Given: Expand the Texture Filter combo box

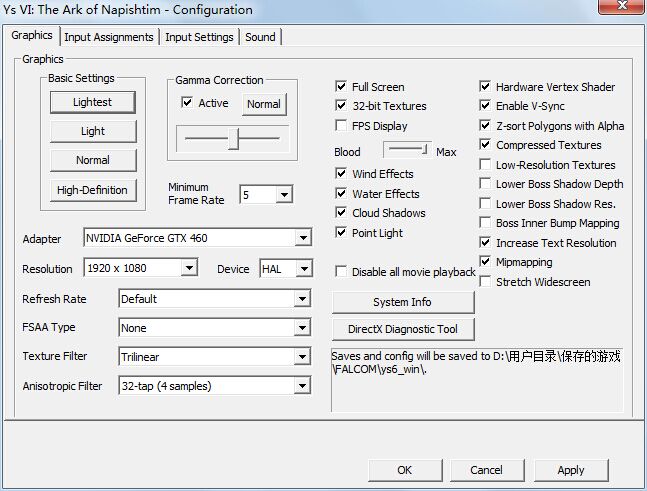Looking at the screenshot, I should point(302,357).
